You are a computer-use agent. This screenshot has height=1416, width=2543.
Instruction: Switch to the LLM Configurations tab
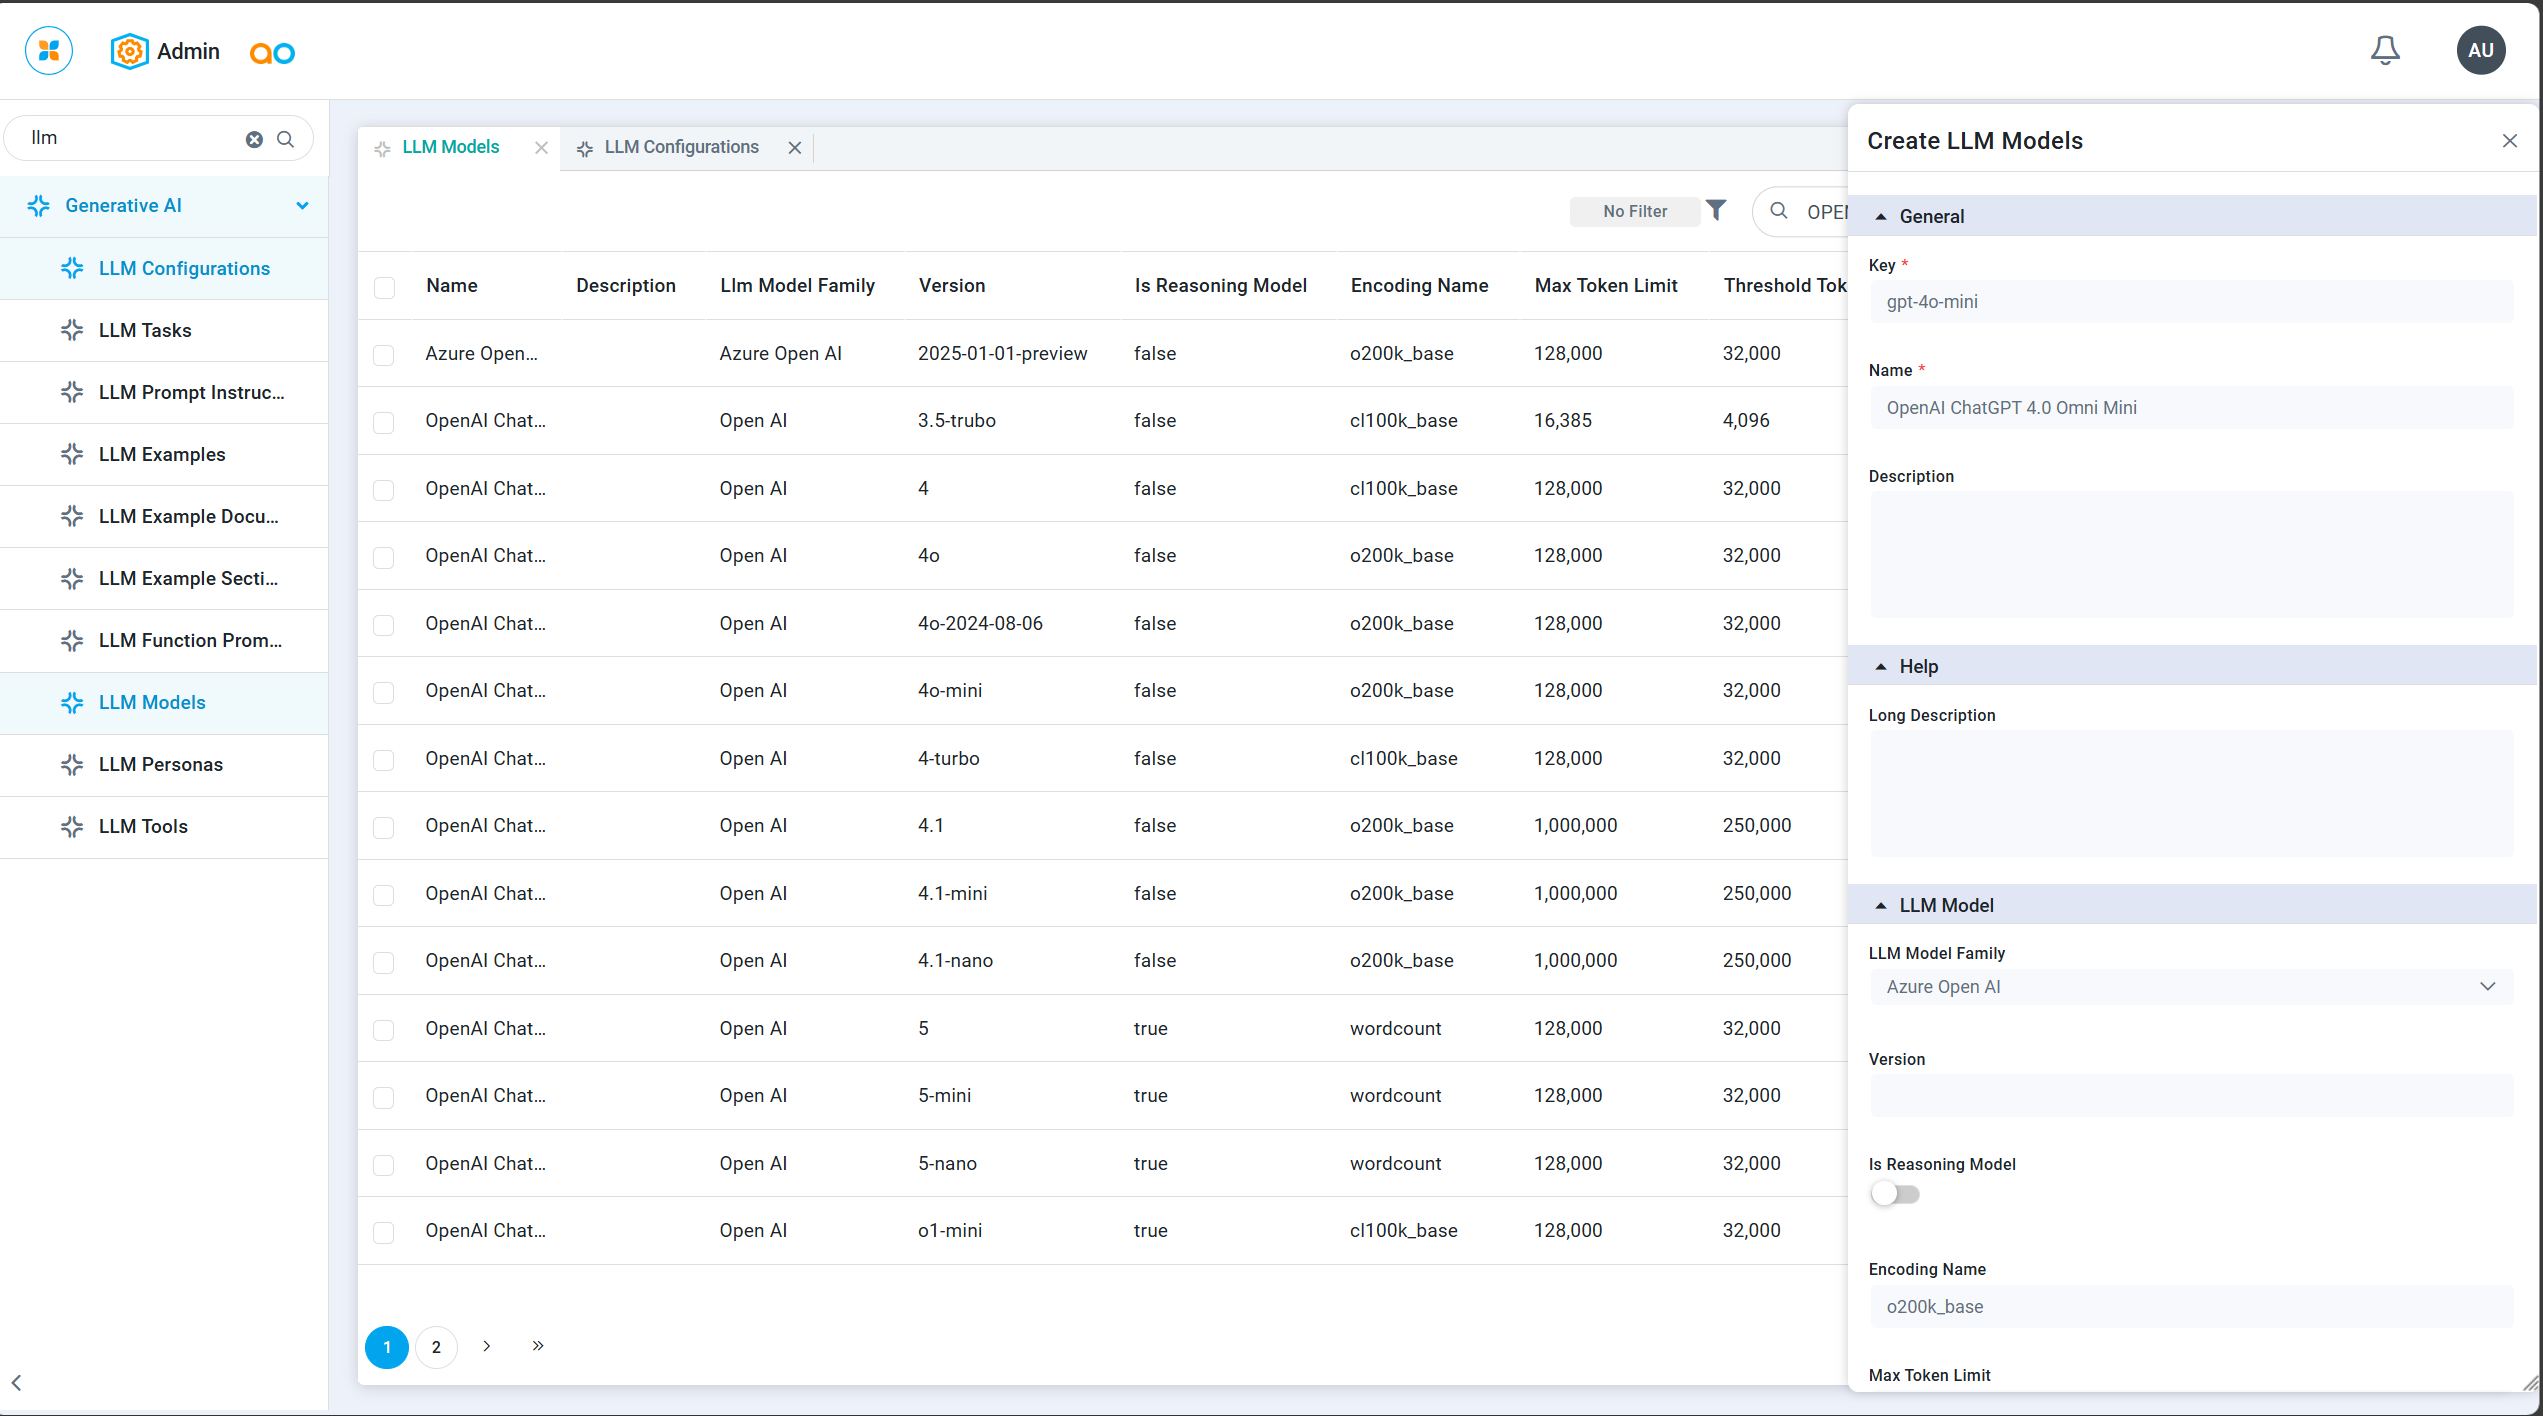point(681,147)
